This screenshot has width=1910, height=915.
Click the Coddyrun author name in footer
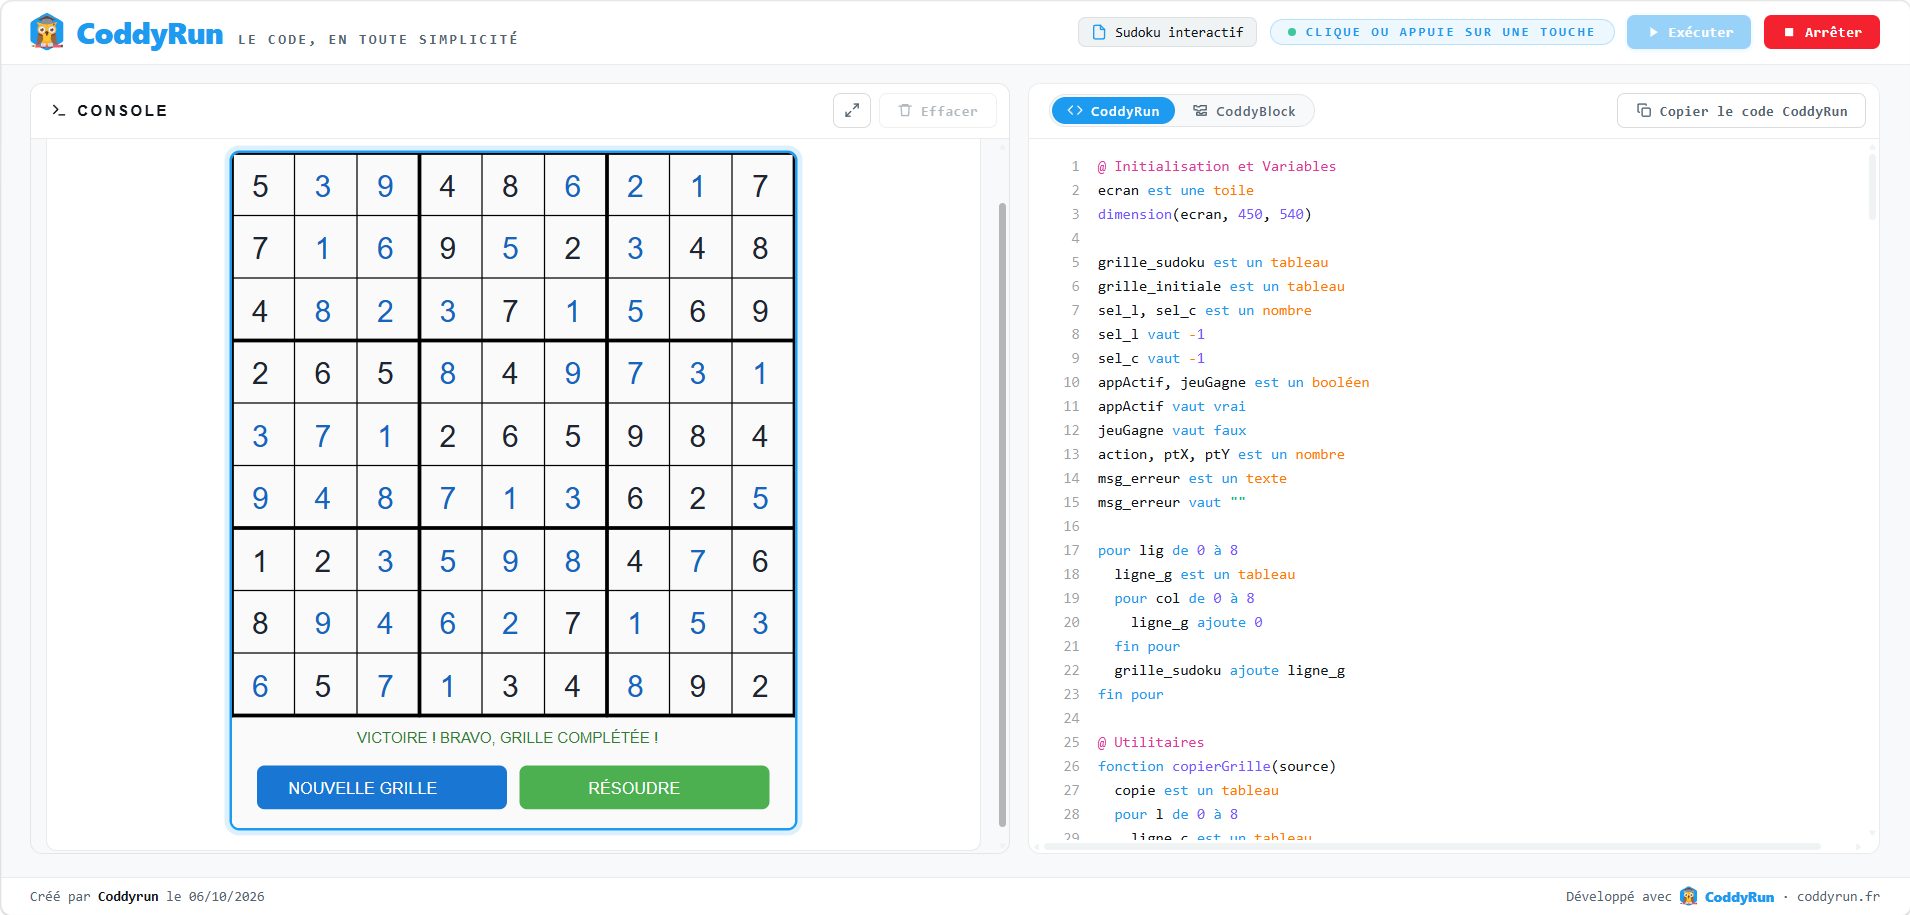[128, 897]
